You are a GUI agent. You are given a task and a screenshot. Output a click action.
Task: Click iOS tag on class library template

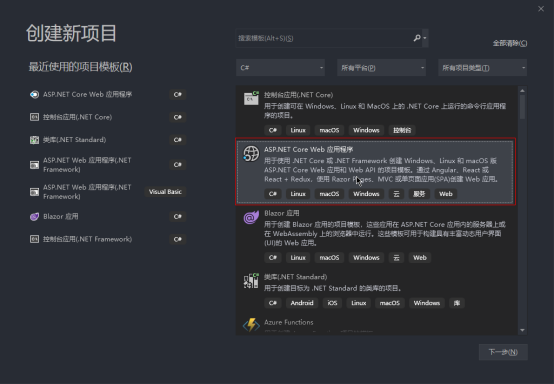coord(332,303)
